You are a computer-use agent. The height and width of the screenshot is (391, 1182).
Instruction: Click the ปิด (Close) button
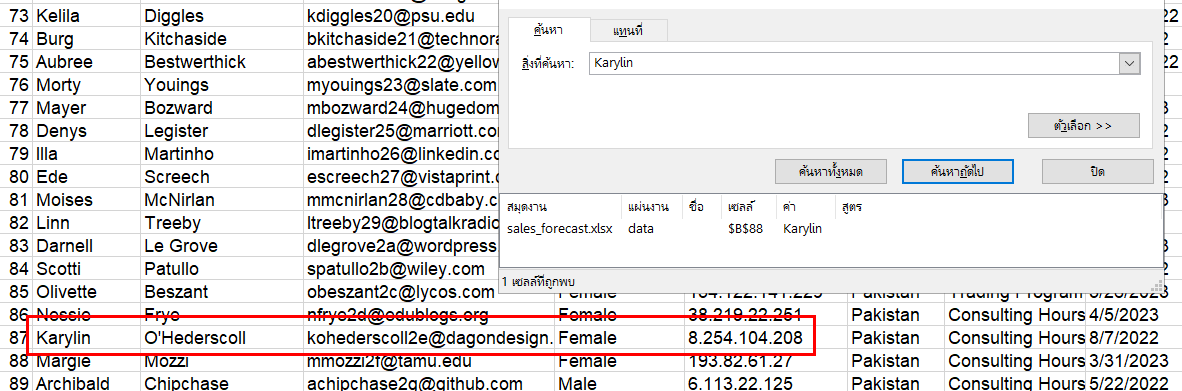[1098, 172]
